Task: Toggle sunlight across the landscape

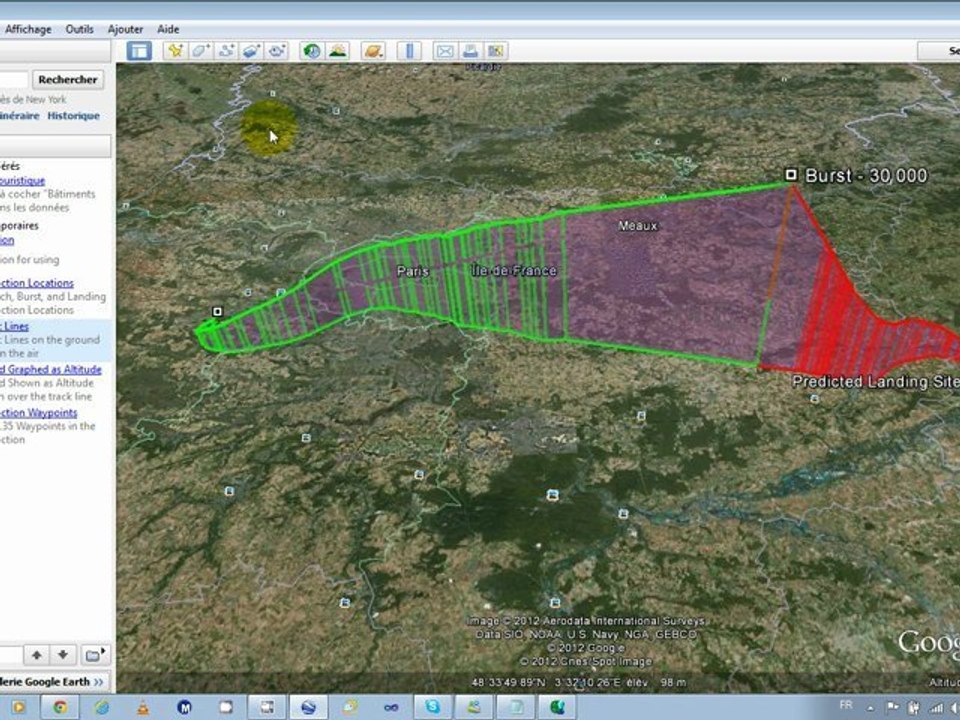Action: click(x=337, y=51)
